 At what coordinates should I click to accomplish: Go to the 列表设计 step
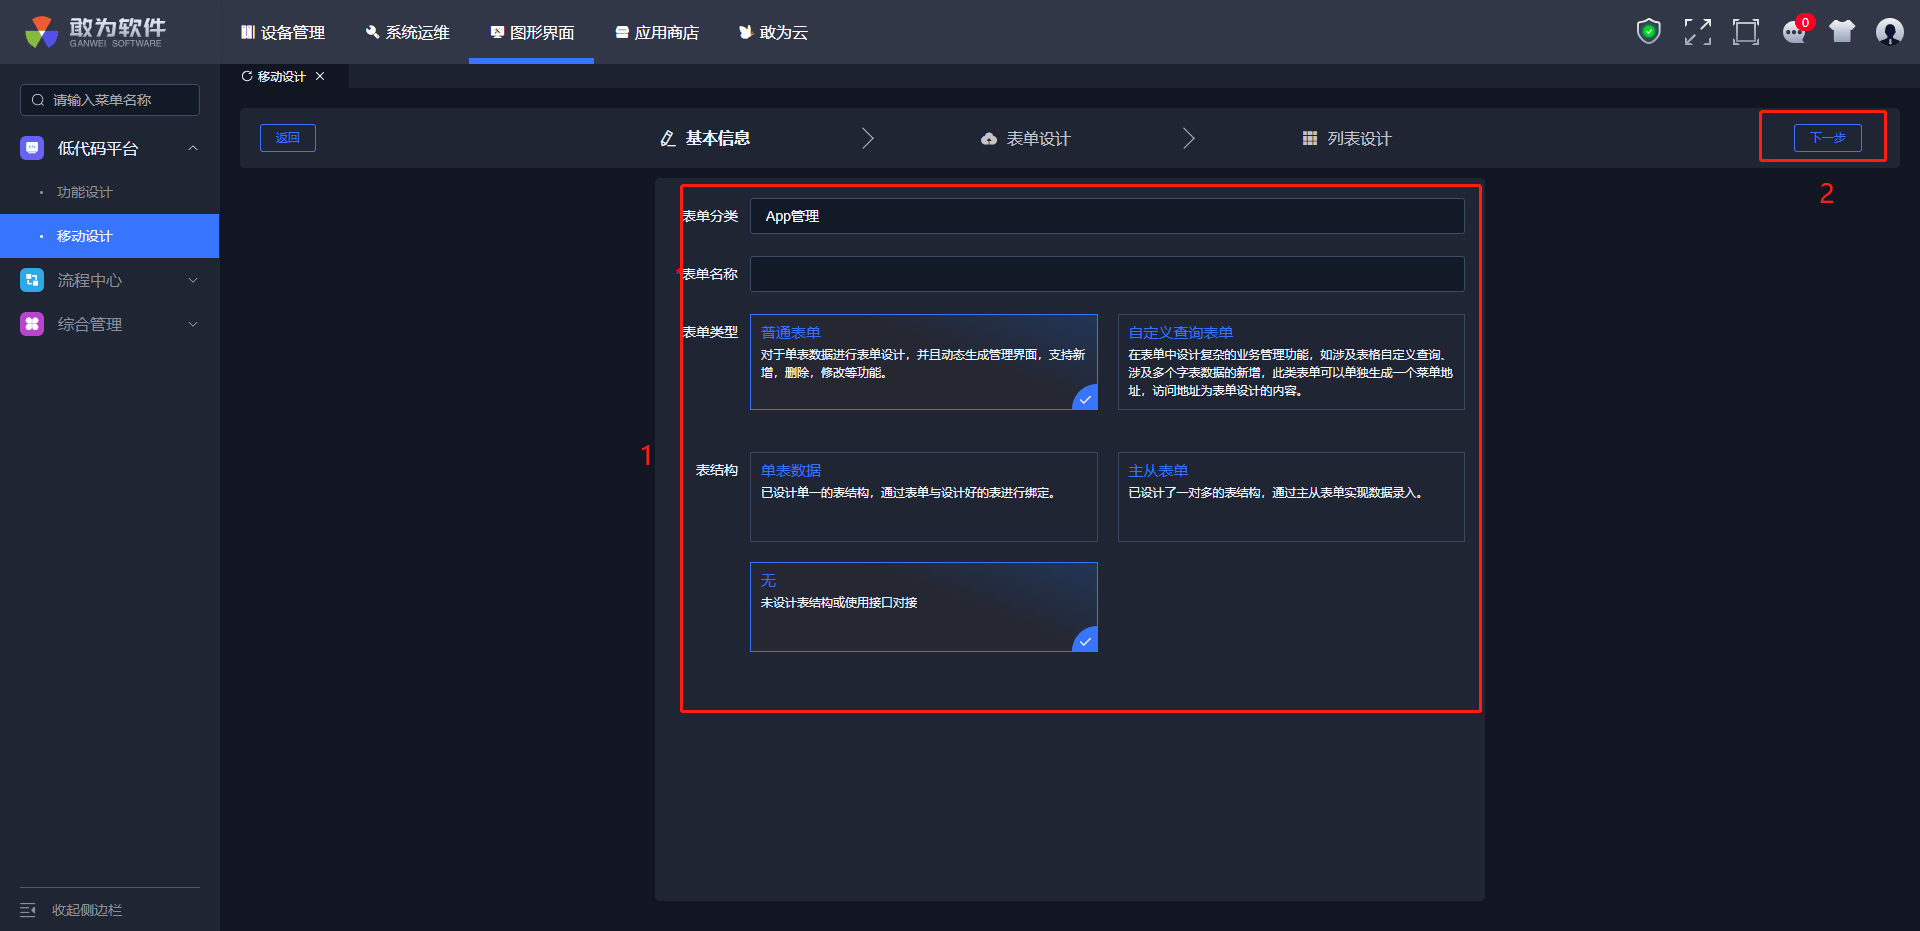[1347, 139]
